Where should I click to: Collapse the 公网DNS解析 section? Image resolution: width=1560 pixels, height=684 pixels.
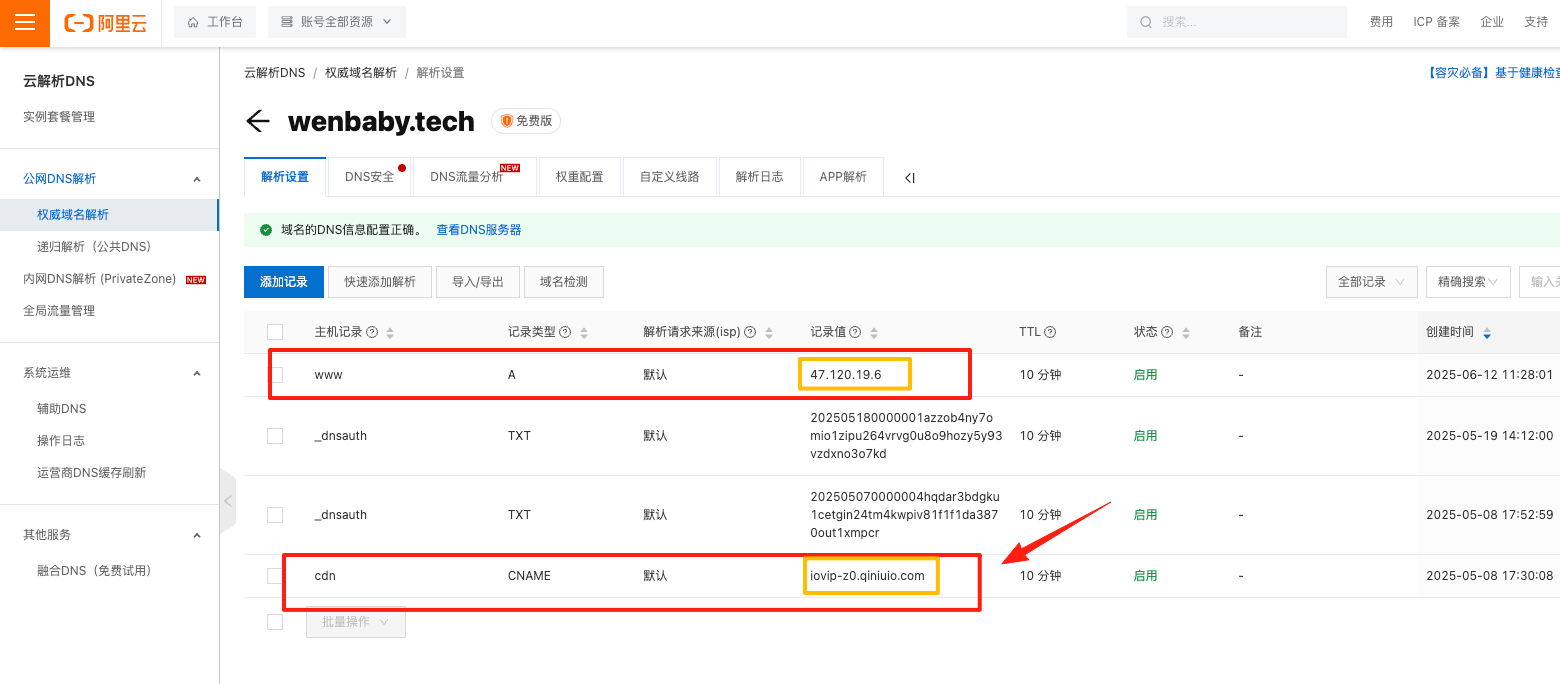[197, 179]
